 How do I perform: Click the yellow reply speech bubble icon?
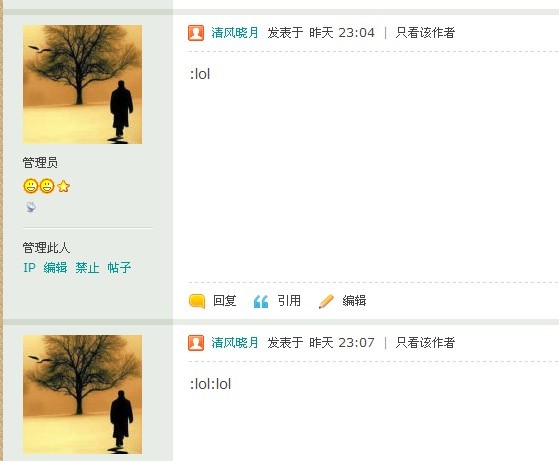(x=197, y=301)
